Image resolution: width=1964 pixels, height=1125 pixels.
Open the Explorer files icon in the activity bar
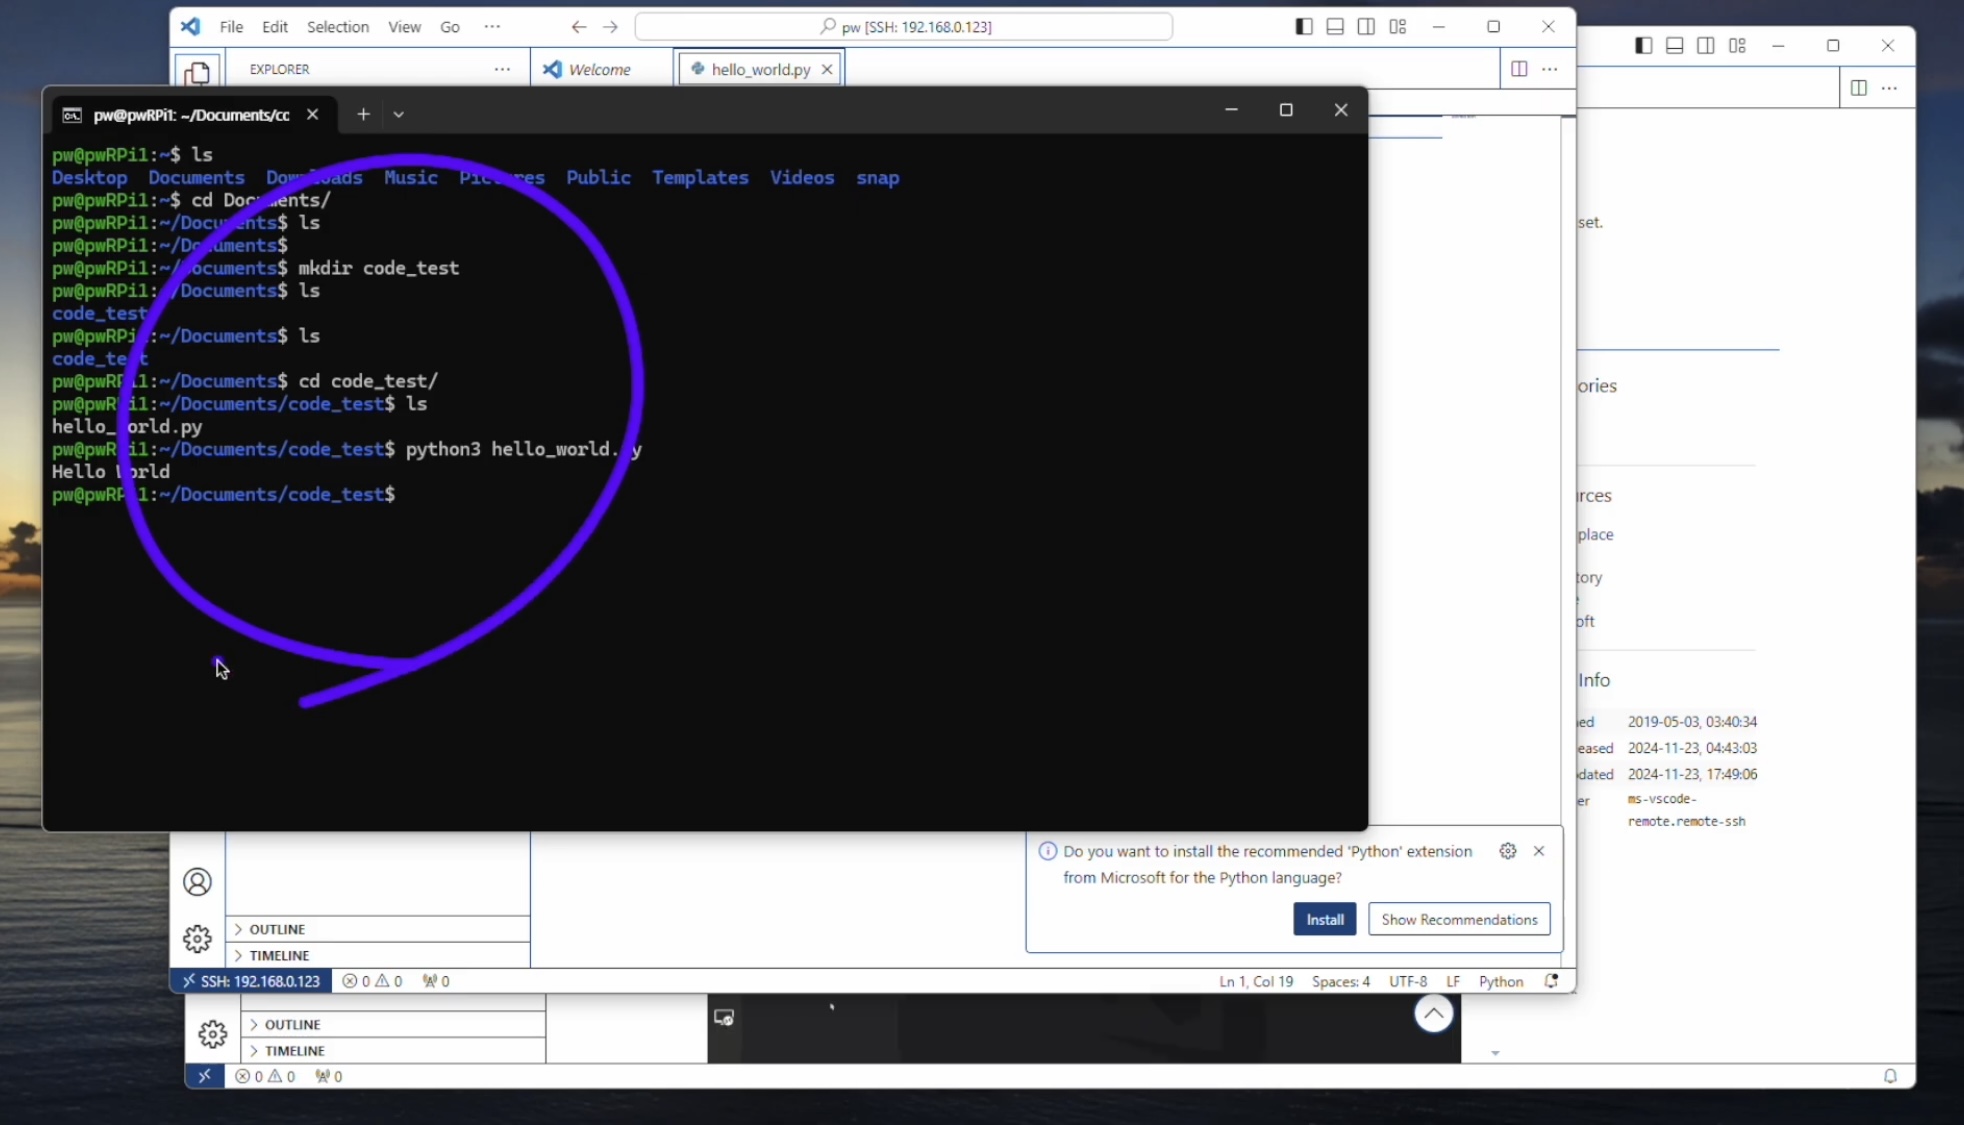pyautogui.click(x=197, y=72)
